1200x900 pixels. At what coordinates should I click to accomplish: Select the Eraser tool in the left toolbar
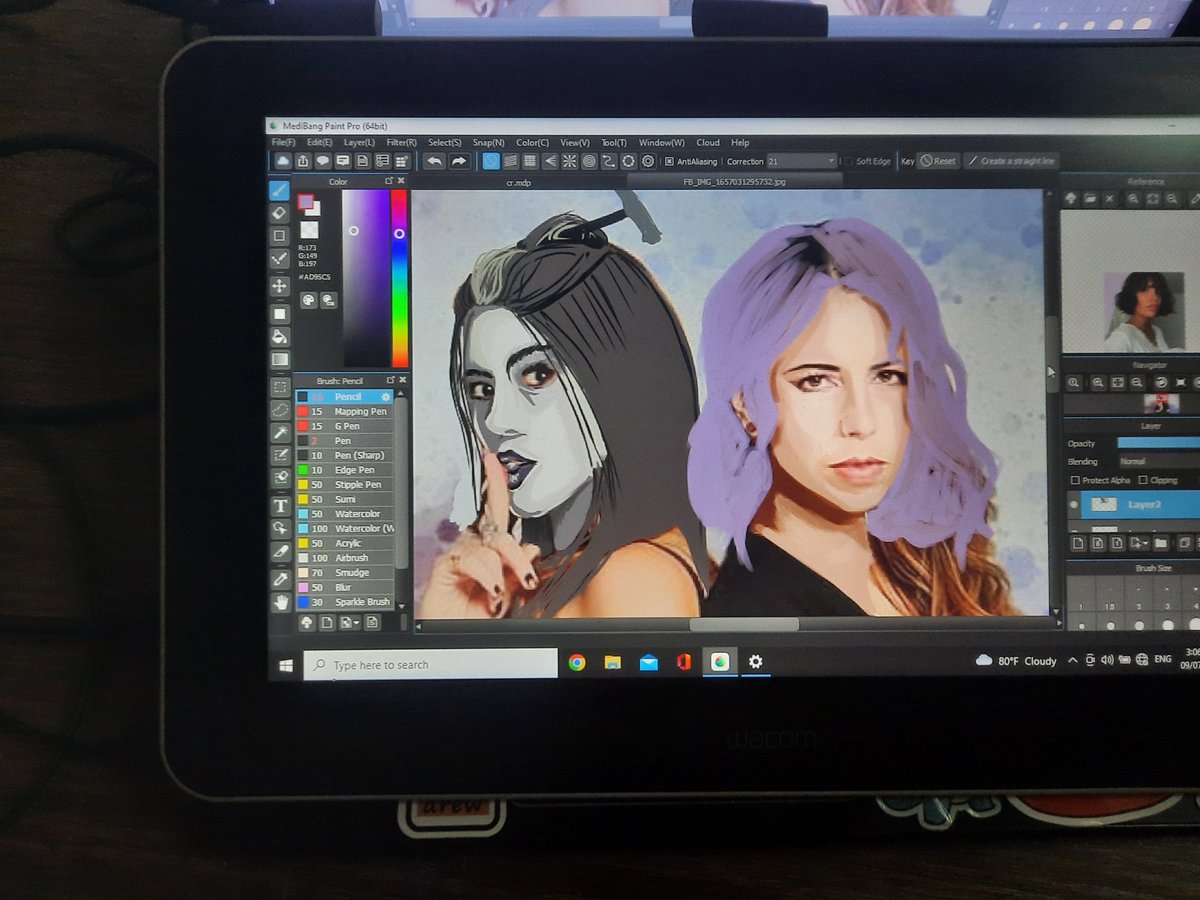[279, 212]
